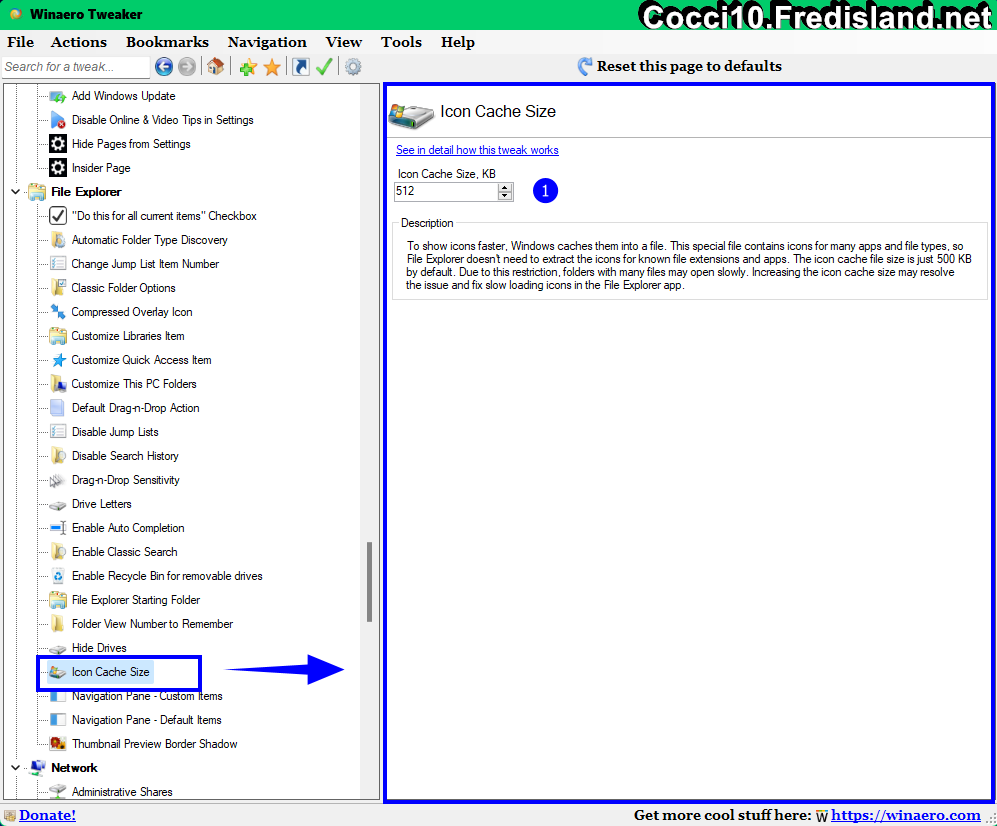The height and width of the screenshot is (826, 997).
Task: Click the File Explorer category label
Action: pos(86,191)
